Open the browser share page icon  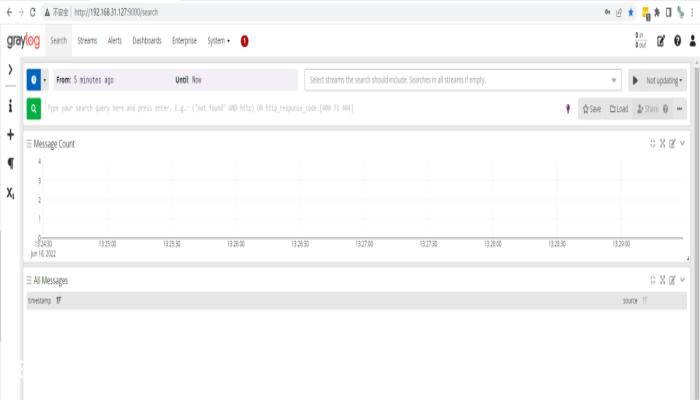[x=619, y=12]
